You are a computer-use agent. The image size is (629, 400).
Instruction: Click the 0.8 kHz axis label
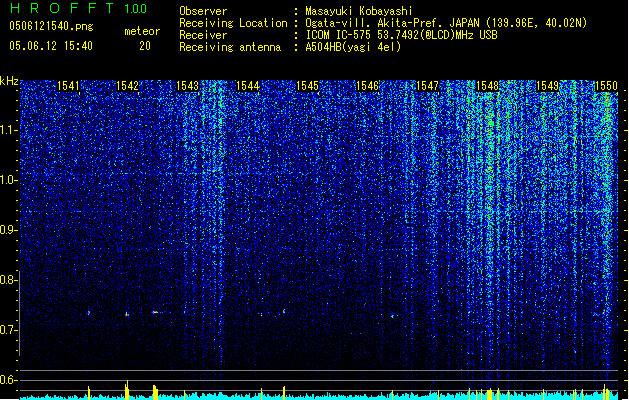click(9, 280)
